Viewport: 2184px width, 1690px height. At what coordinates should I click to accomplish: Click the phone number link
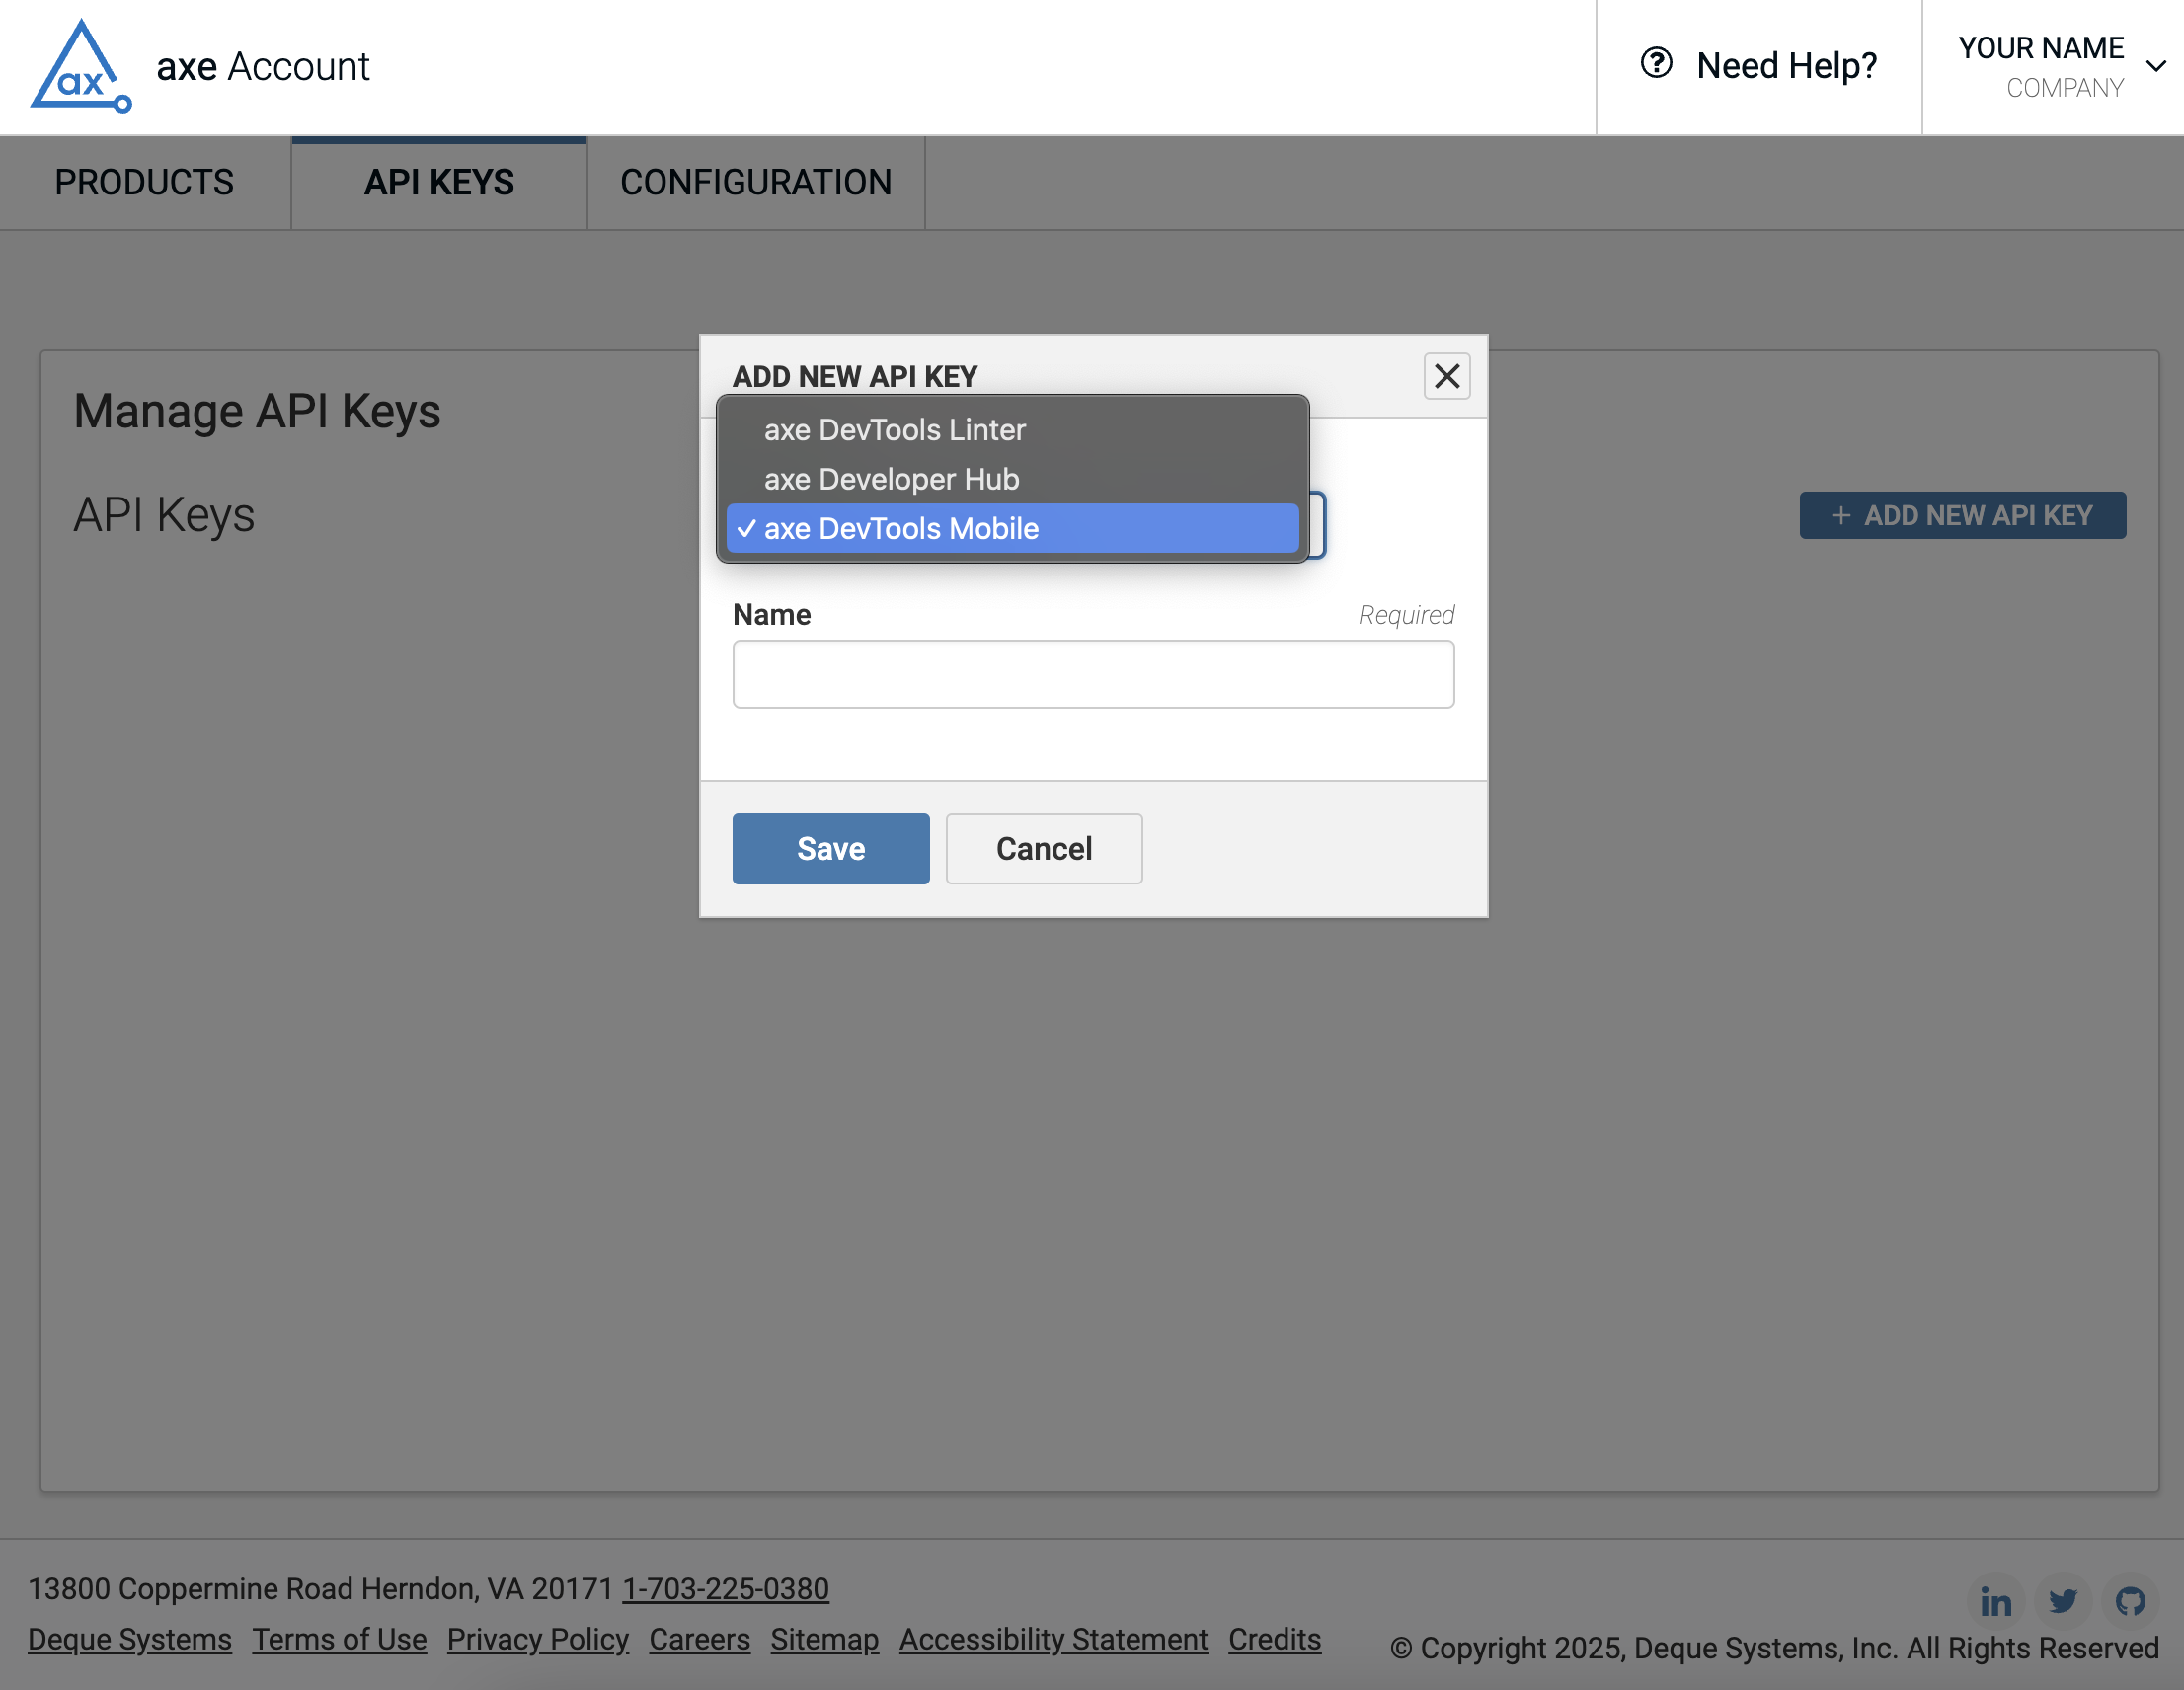(x=725, y=1588)
